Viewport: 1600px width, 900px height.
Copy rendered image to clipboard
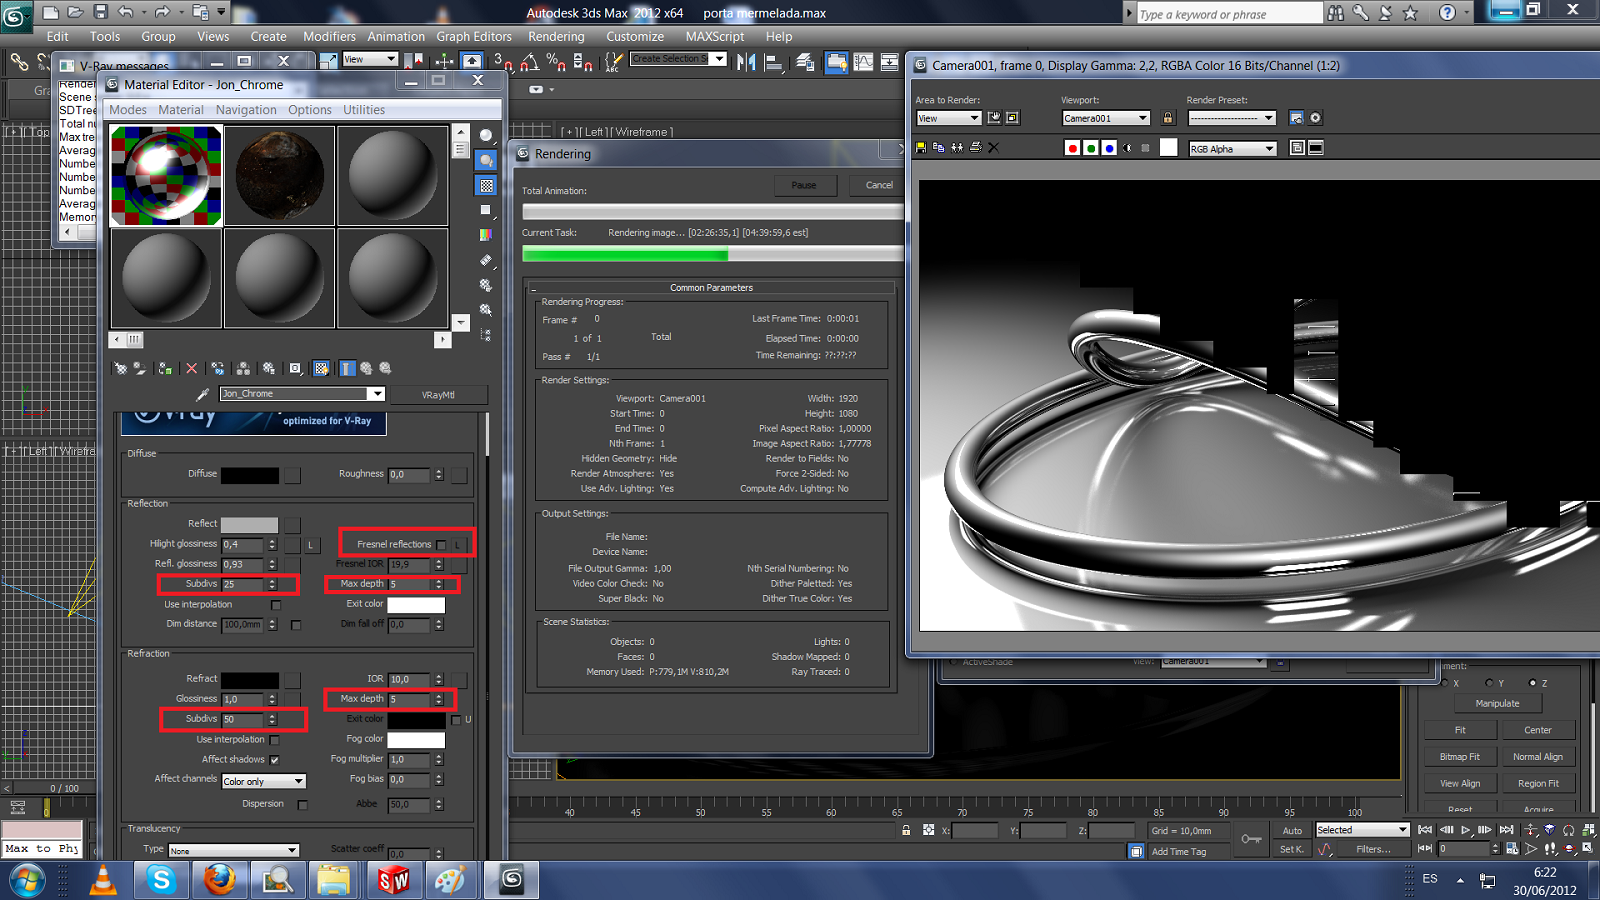939,148
